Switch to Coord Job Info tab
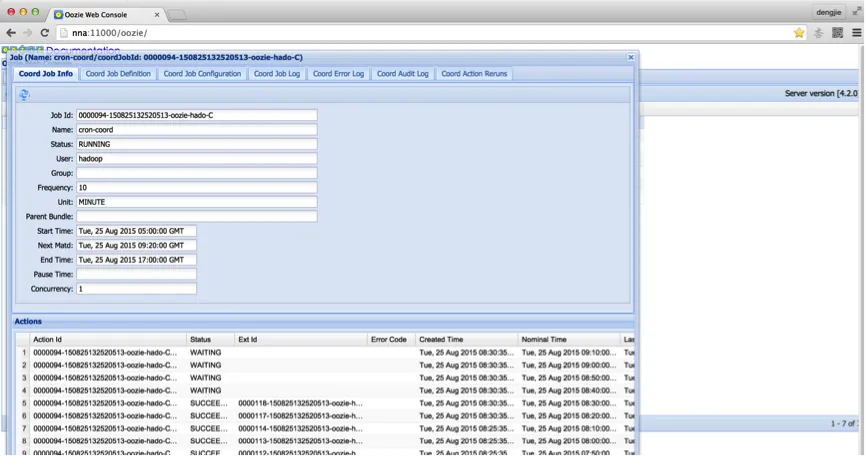 (46, 74)
